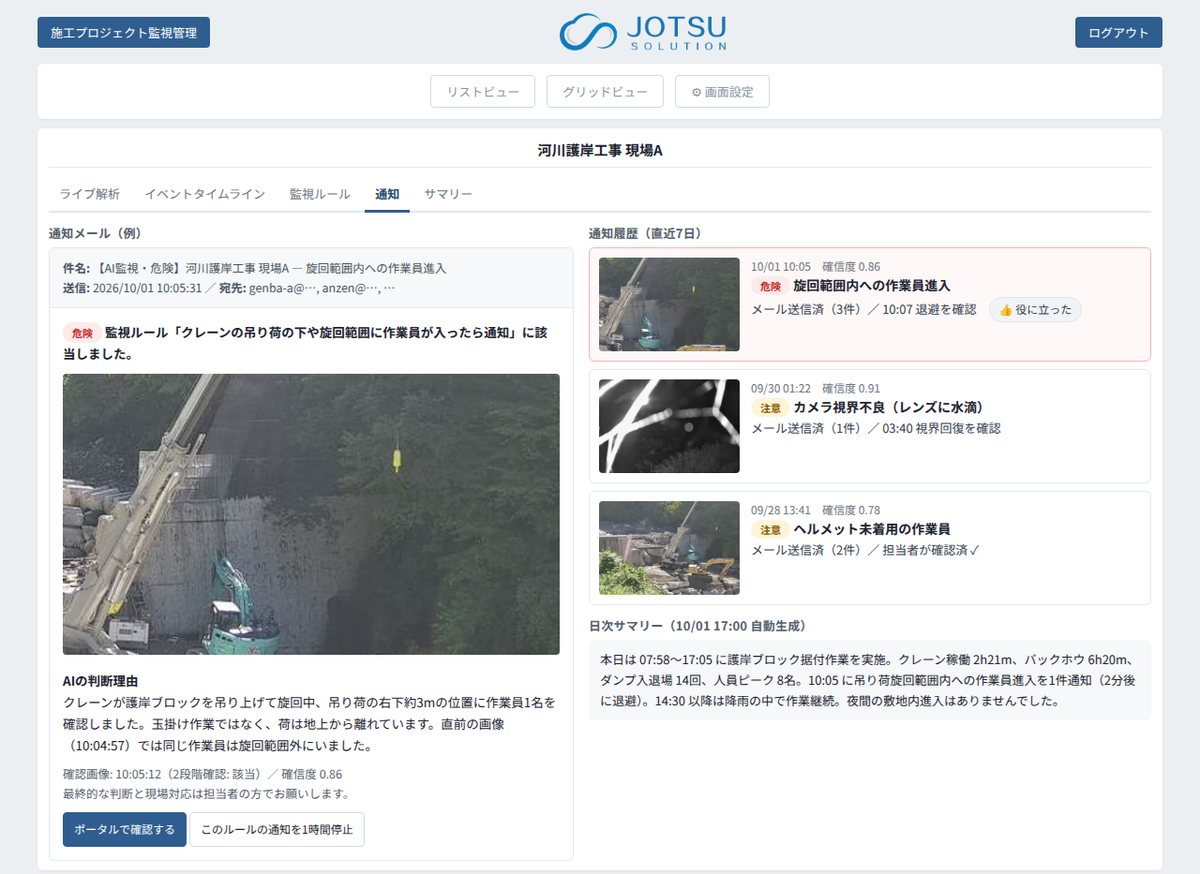Click the title カメラ視界不良（レンズに水滴）

coord(892,408)
